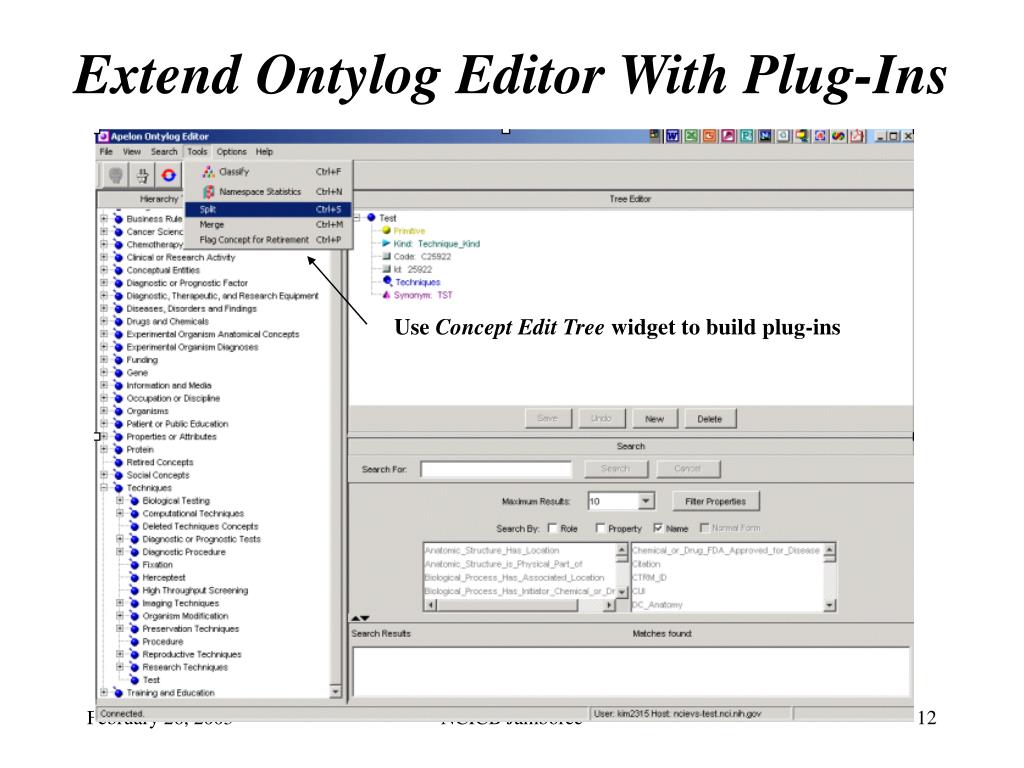1024x768 pixels.
Task: Select CTRM_ID in the properties list
Action: coord(650,577)
